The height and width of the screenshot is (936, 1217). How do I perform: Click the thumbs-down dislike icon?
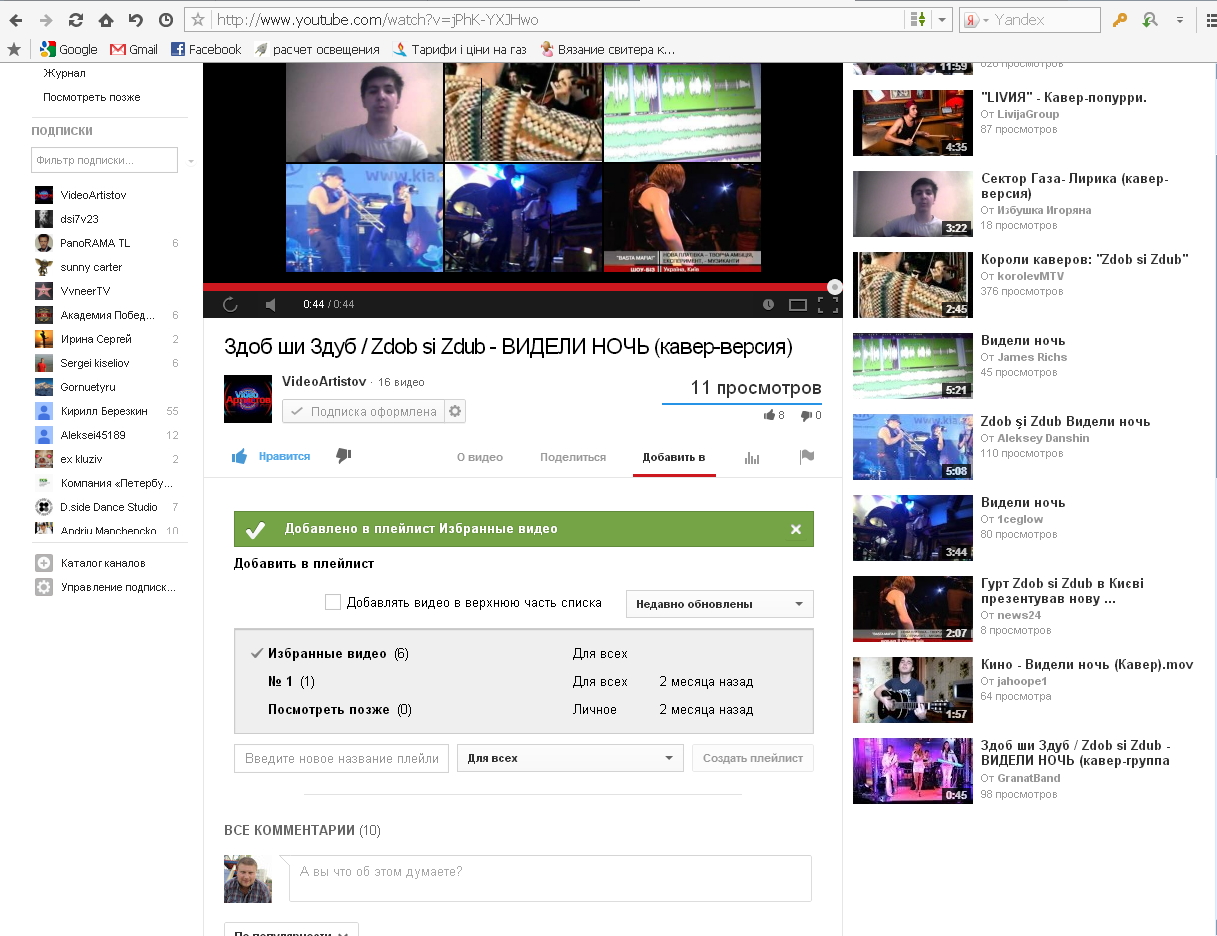click(x=344, y=456)
